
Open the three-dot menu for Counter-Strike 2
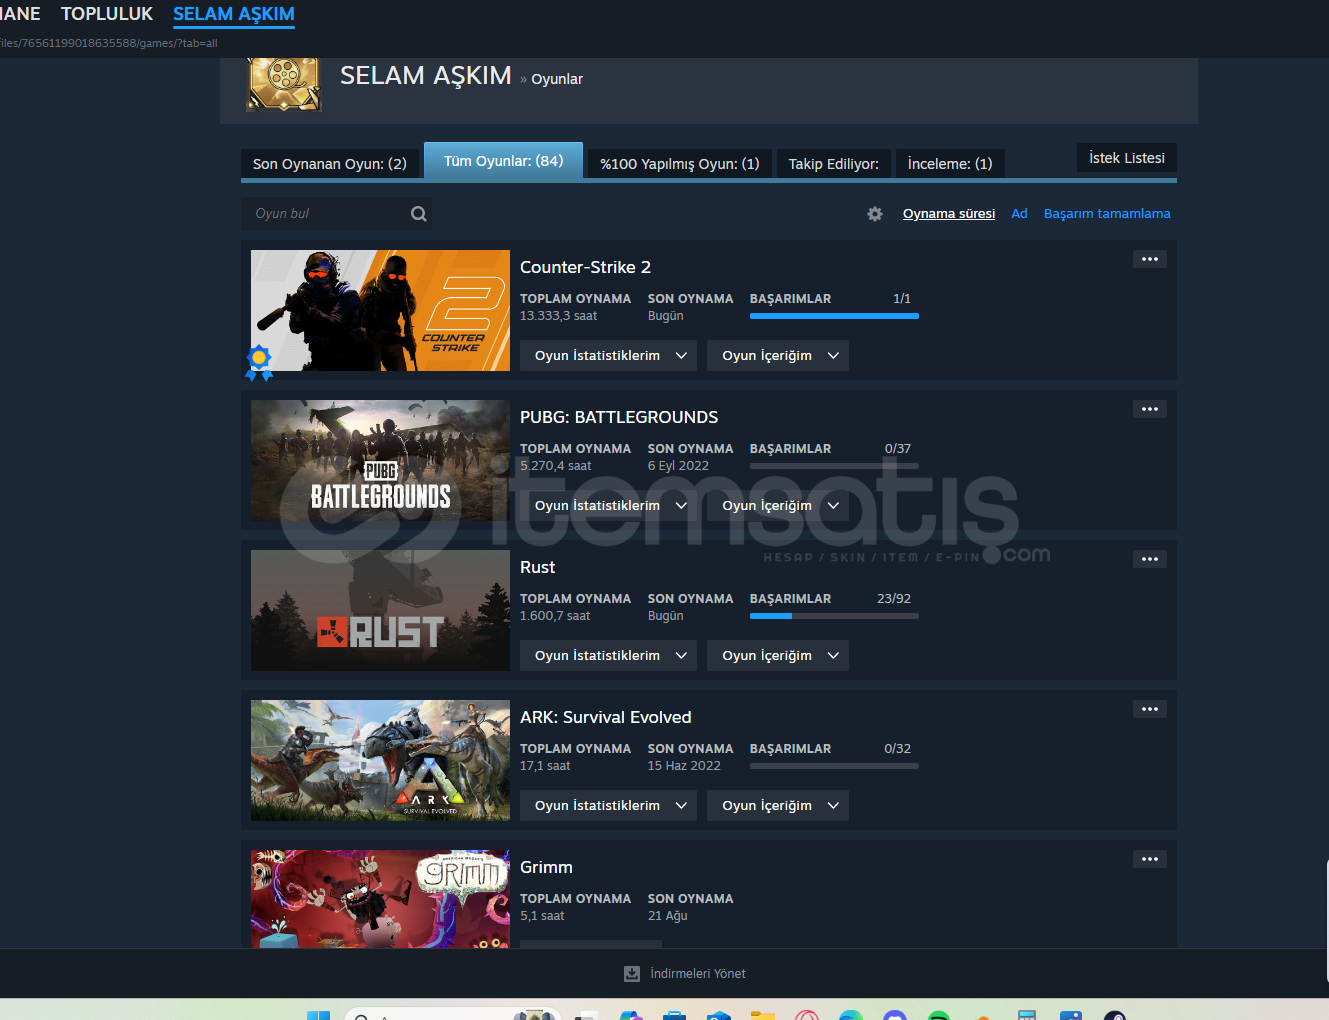point(1150,259)
